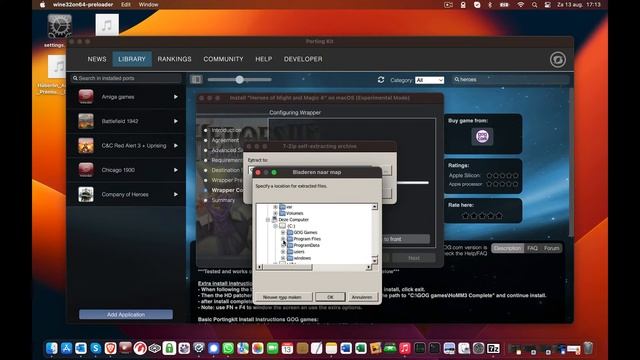The image size is (640, 360).
Task: Open the Trash in the Dock
Action: tap(588, 348)
